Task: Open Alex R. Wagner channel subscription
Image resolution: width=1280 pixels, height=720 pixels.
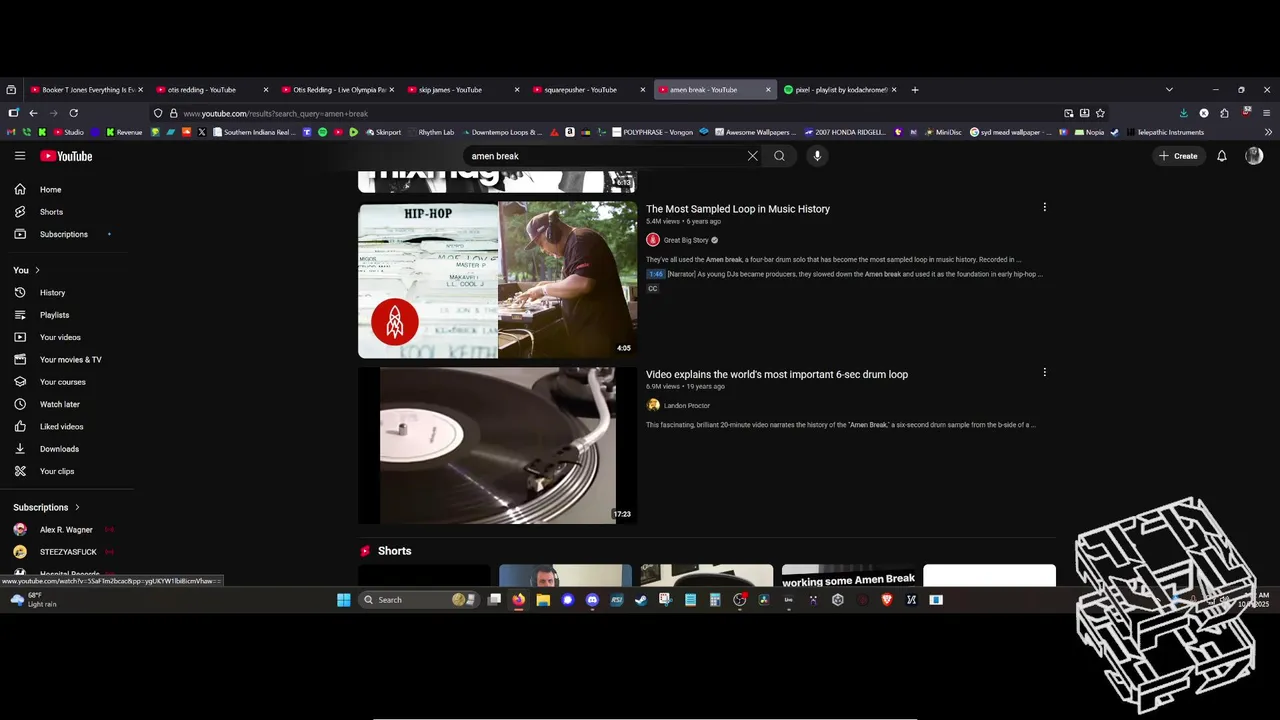Action: (x=66, y=530)
